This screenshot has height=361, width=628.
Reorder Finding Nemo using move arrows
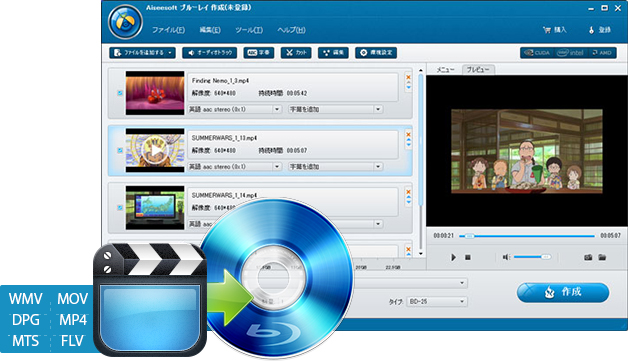click(408, 86)
